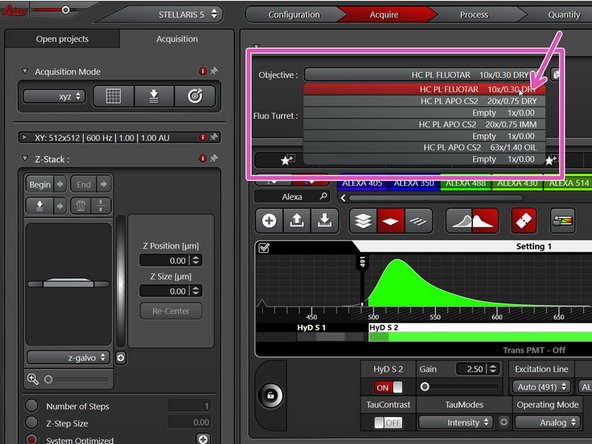Click the circular icon next to TauModes
592x444 pixels.
tap(504, 422)
